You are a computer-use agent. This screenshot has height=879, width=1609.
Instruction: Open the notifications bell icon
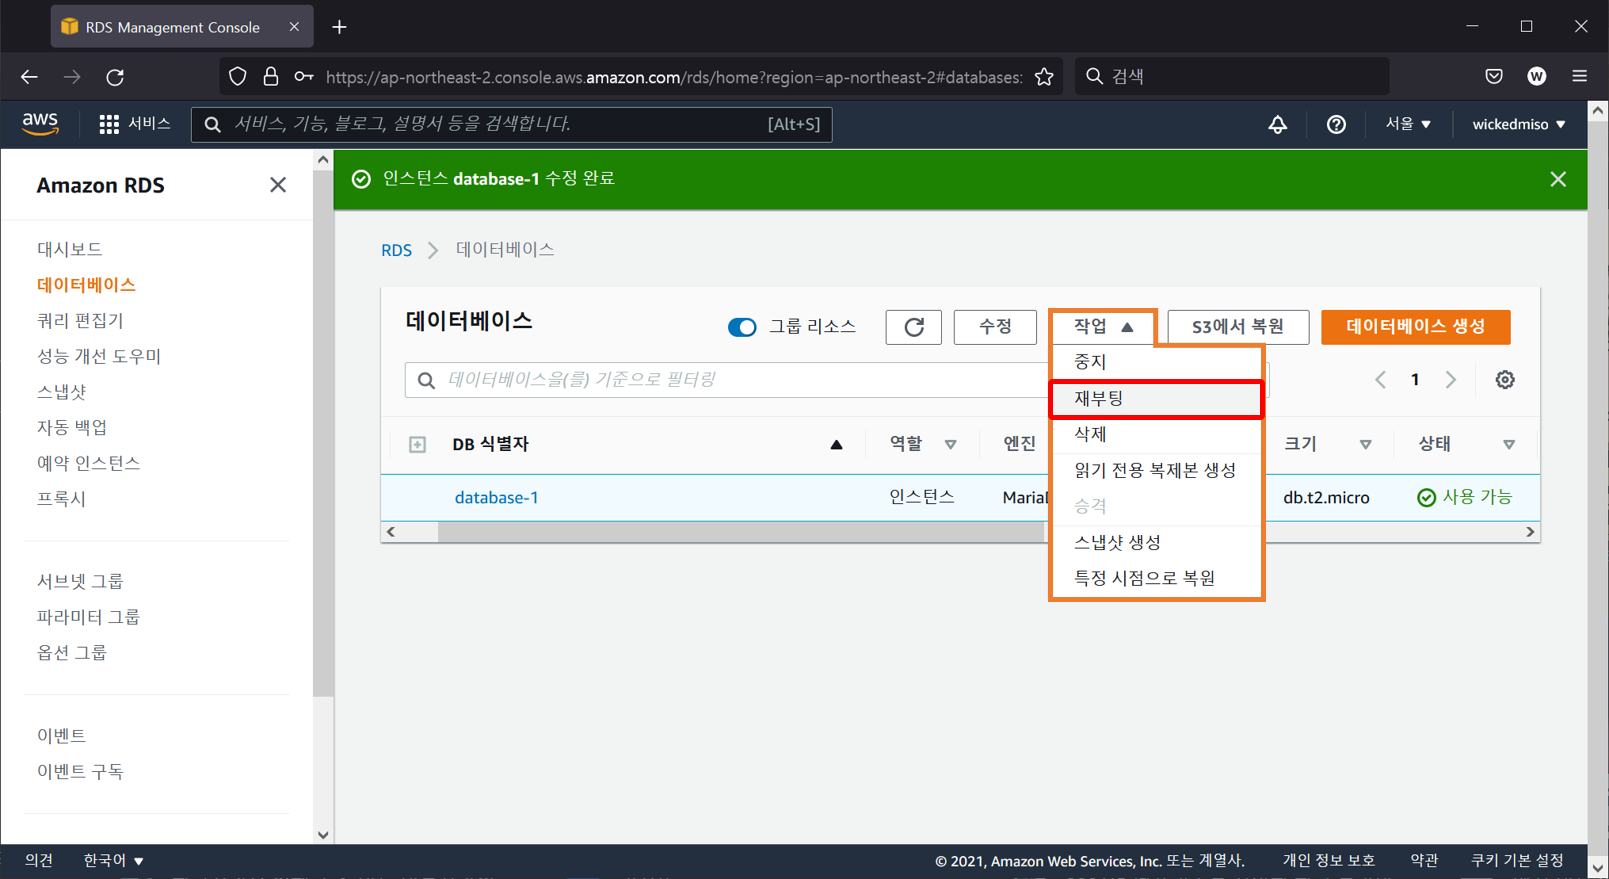1277,124
